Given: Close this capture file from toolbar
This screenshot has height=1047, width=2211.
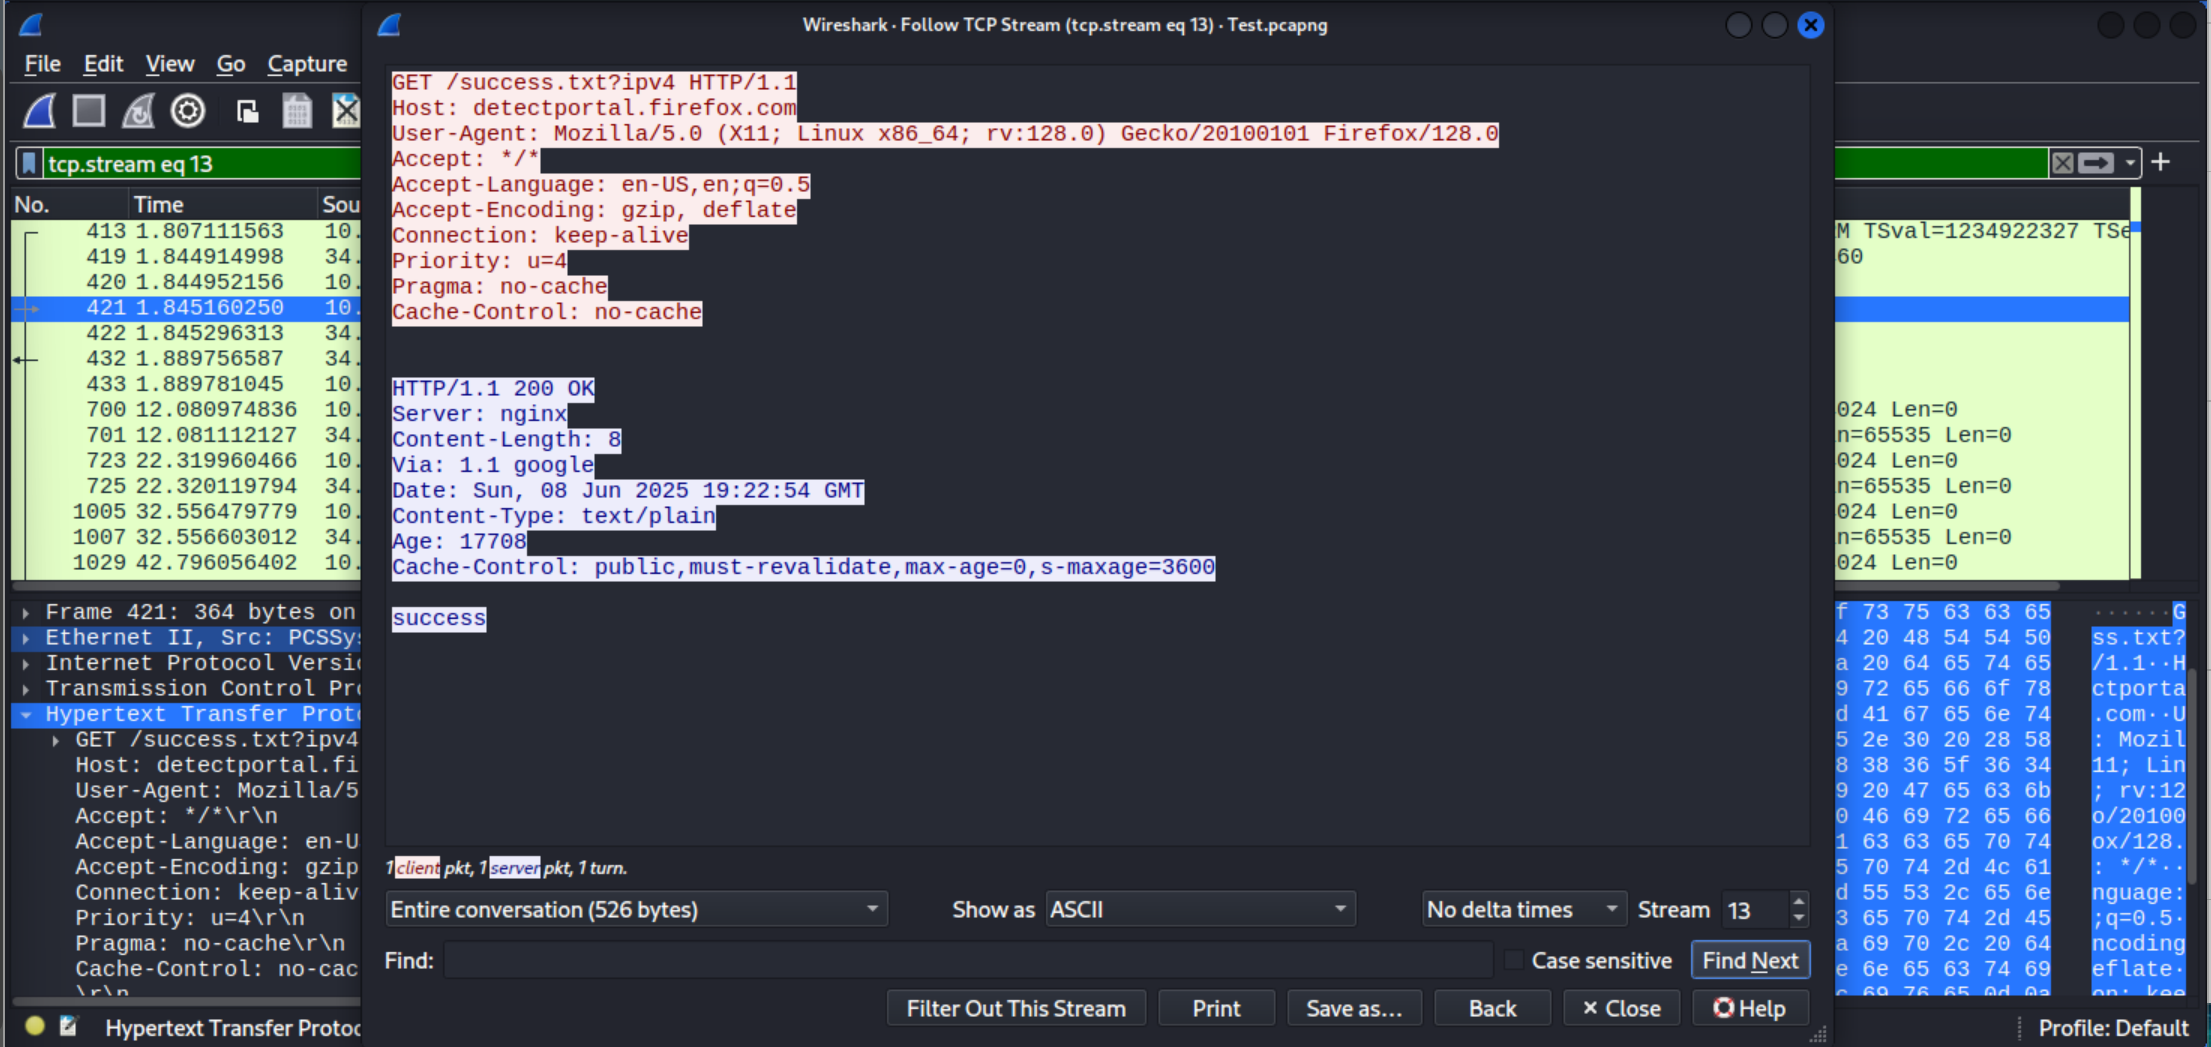Looking at the screenshot, I should (x=345, y=111).
